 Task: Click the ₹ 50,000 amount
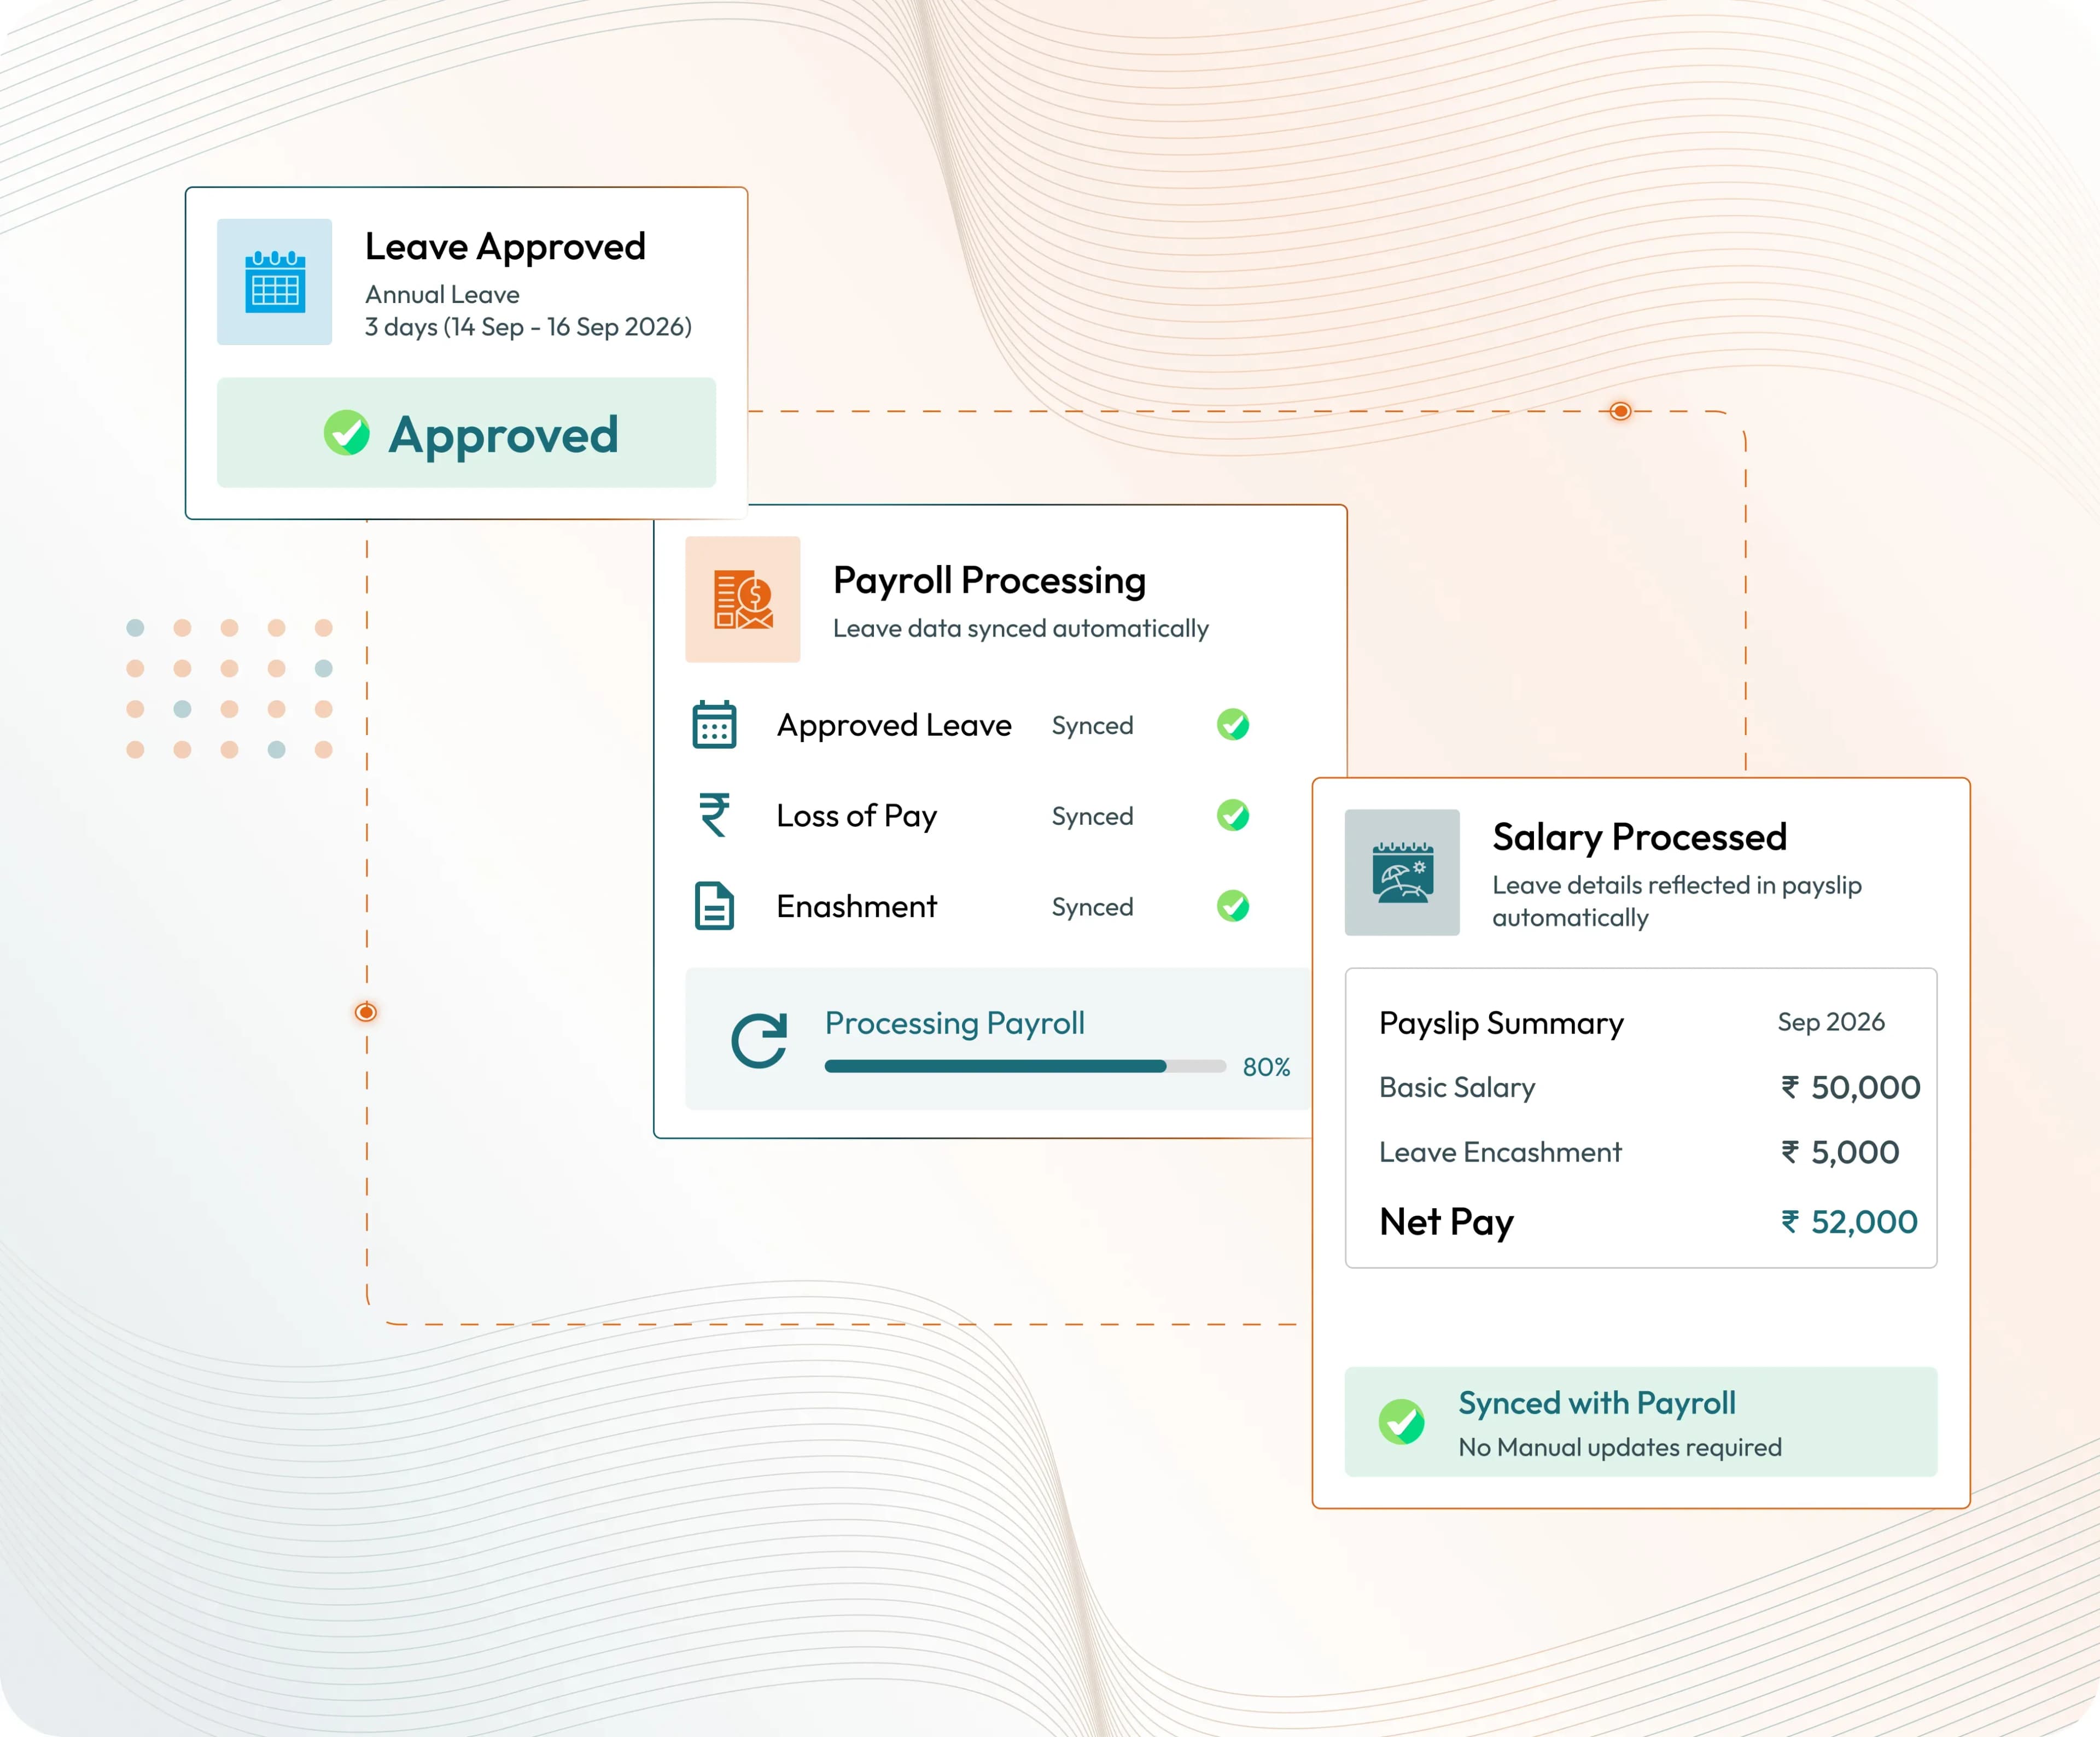click(x=1850, y=1088)
